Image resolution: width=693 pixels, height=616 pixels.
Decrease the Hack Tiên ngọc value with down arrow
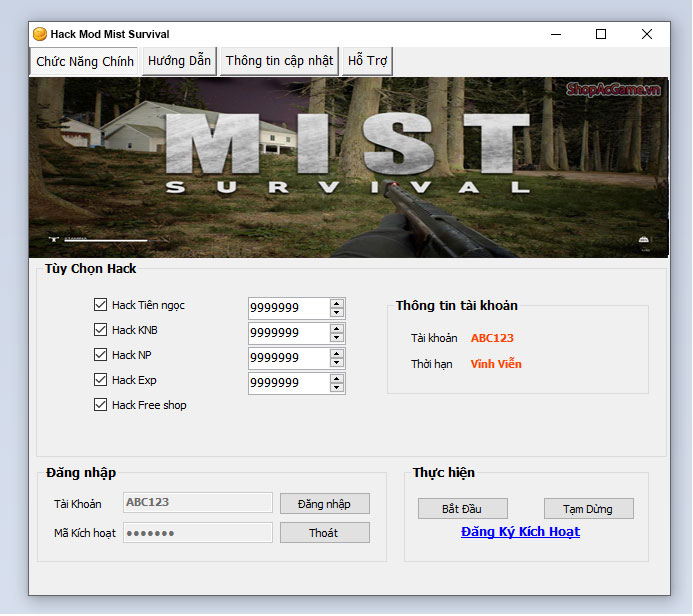click(337, 312)
